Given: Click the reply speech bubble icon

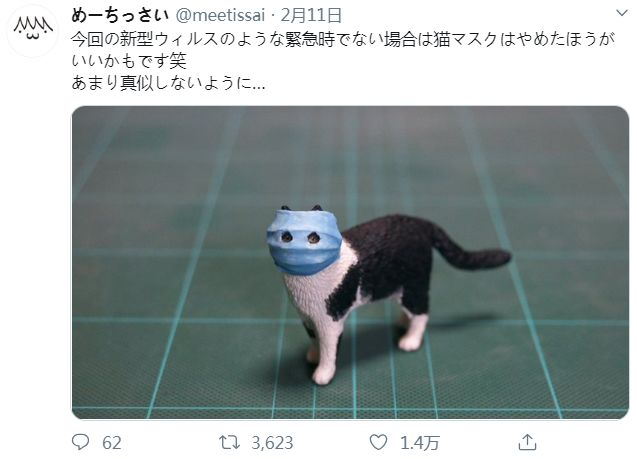Looking at the screenshot, I should 80,442.
